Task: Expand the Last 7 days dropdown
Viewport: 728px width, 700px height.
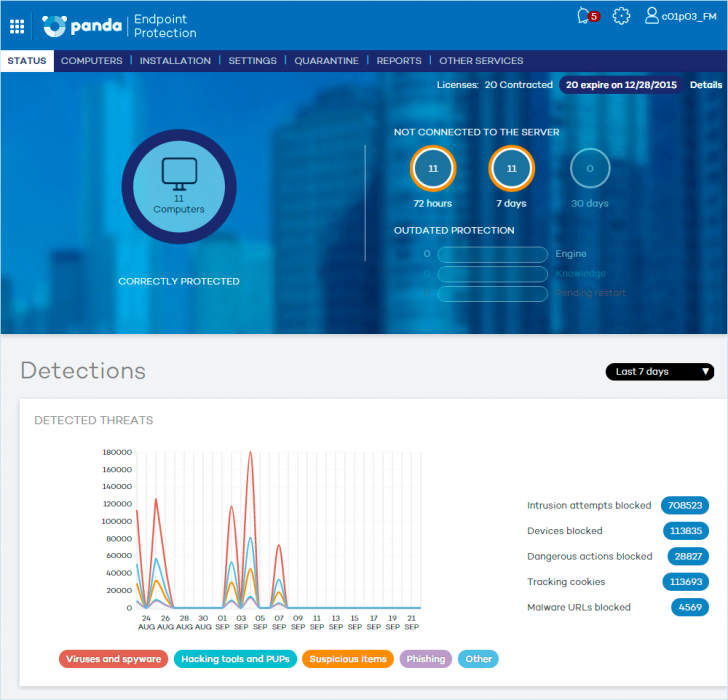Action: pos(660,372)
